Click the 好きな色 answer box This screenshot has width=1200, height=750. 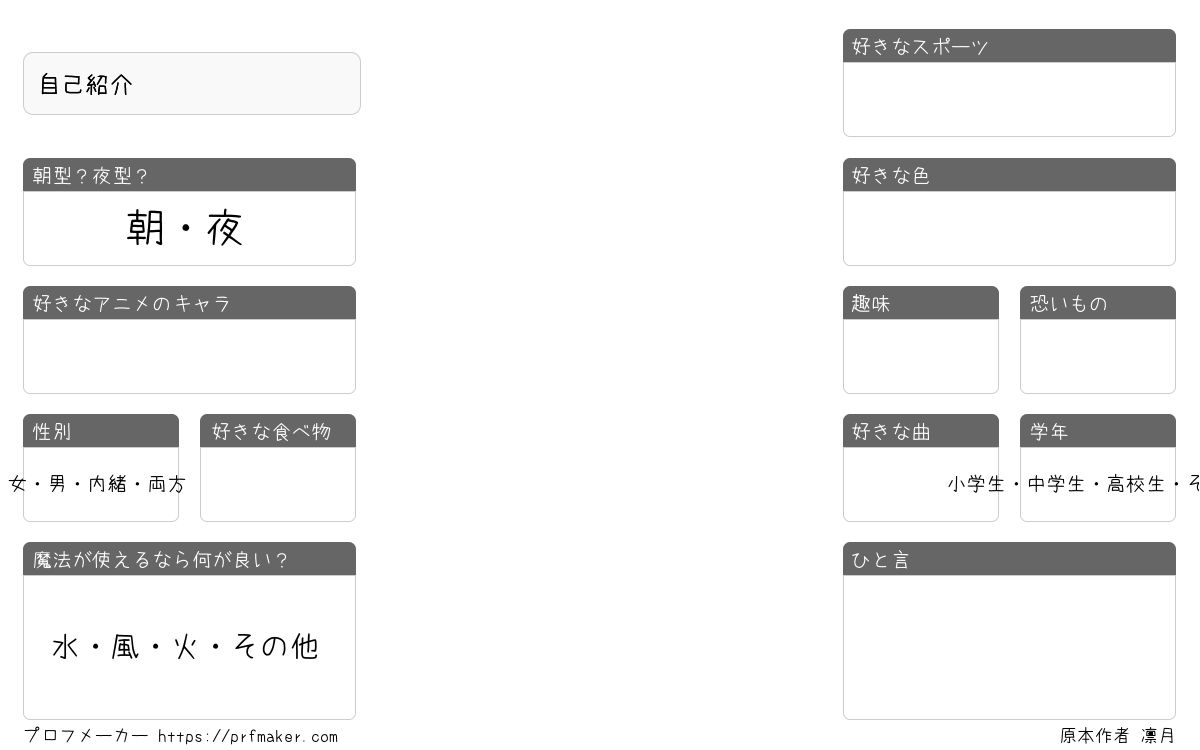pyautogui.click(x=1009, y=228)
